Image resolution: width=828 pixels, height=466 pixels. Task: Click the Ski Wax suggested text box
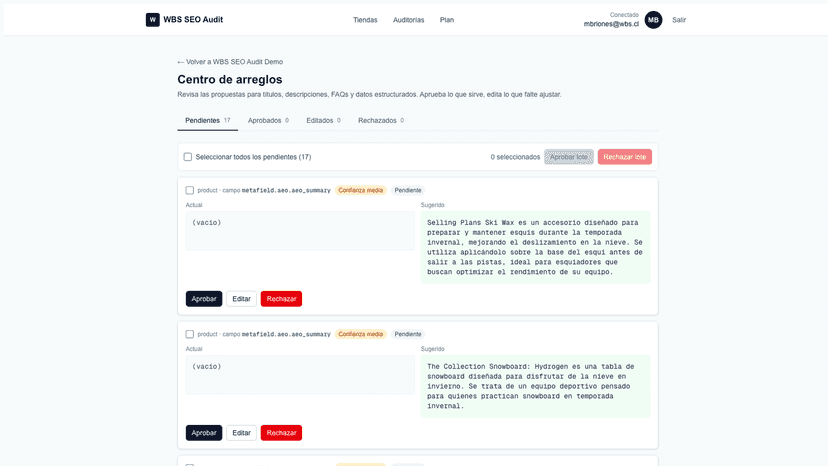coord(535,247)
